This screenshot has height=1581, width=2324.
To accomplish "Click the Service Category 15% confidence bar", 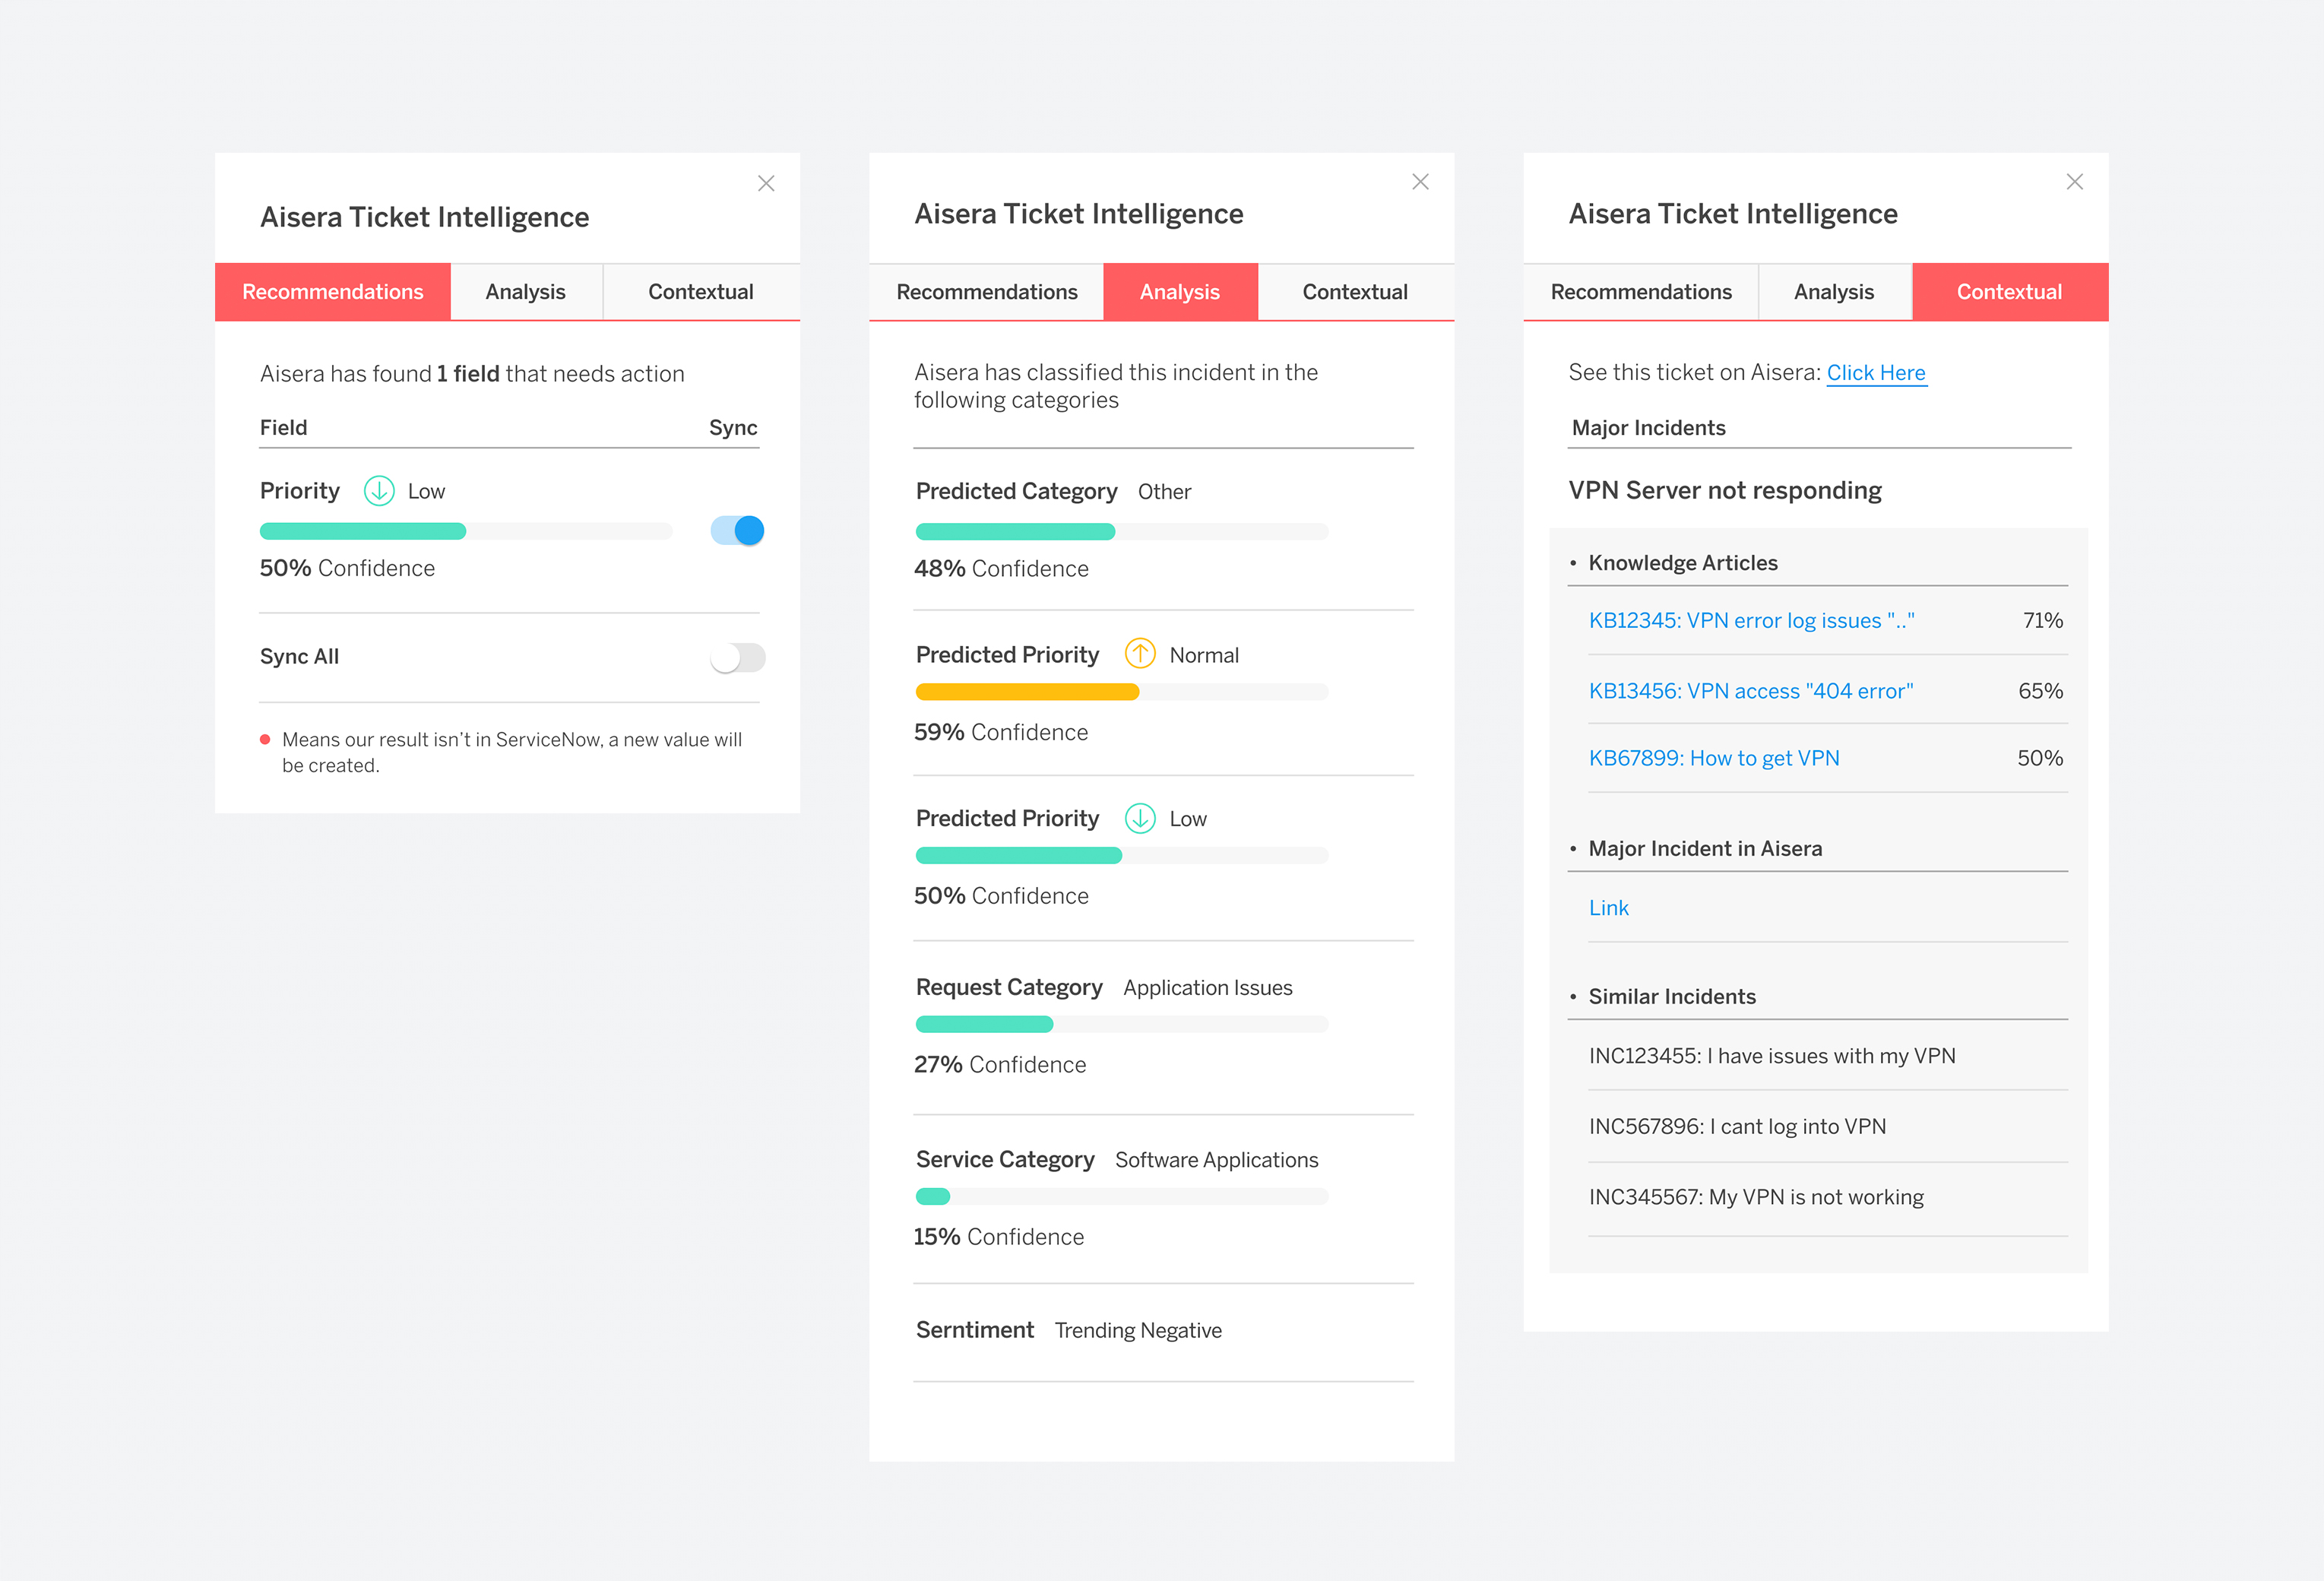I will click(1122, 1196).
